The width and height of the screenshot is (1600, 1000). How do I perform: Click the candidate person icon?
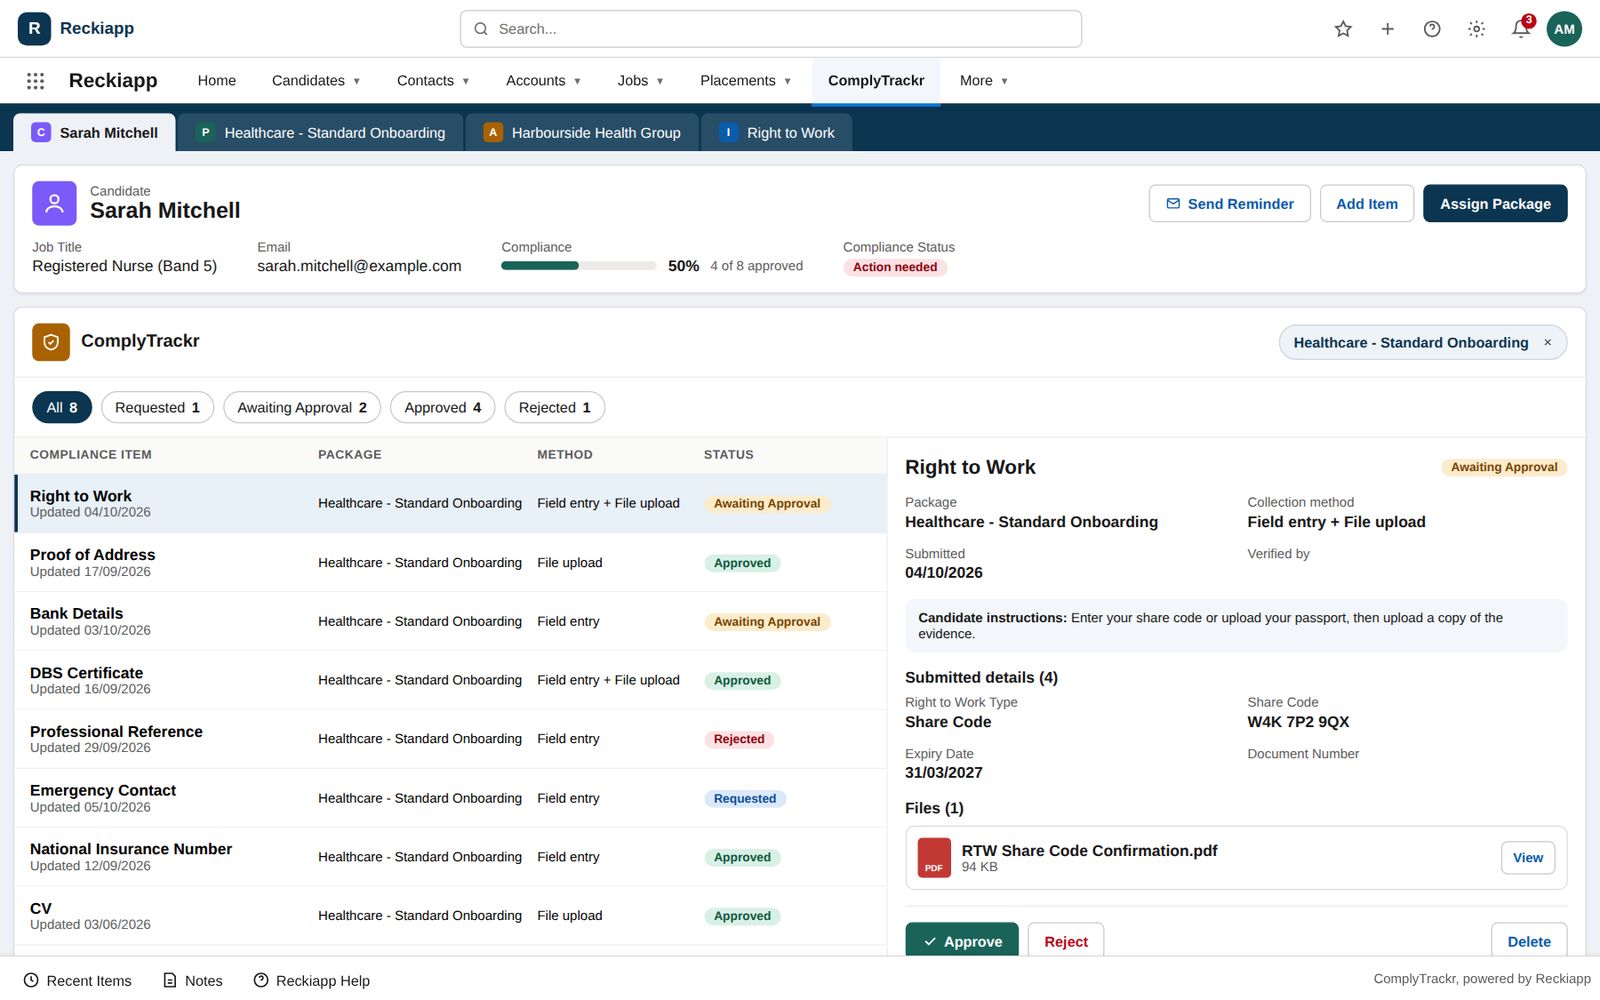(54, 203)
